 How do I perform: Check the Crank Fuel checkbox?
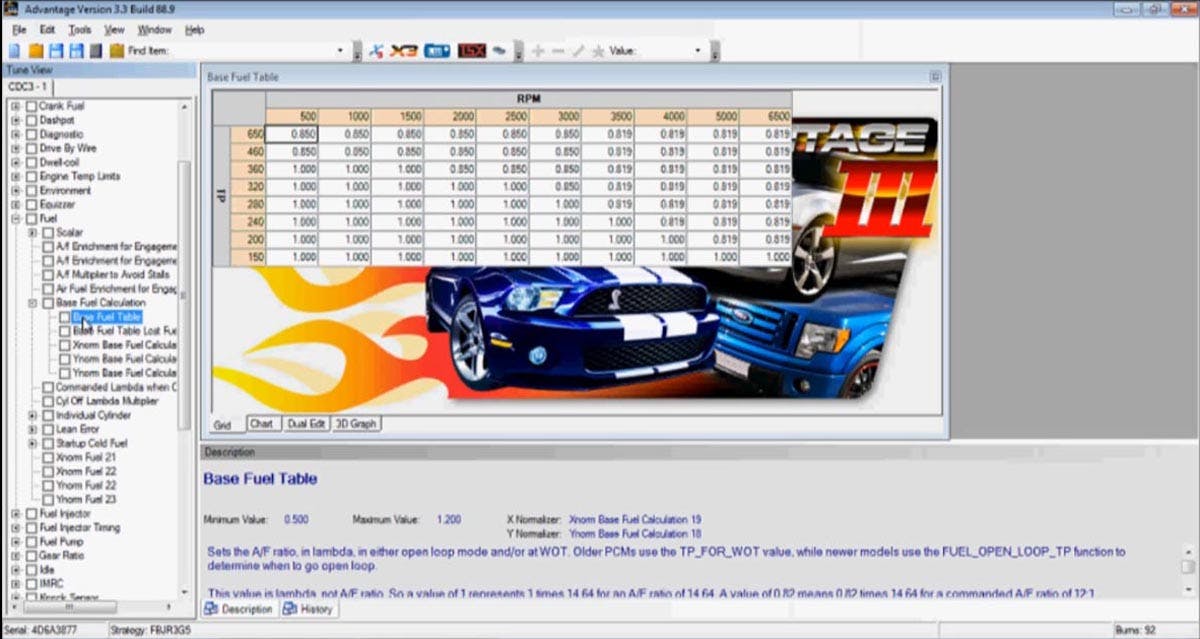(x=31, y=106)
